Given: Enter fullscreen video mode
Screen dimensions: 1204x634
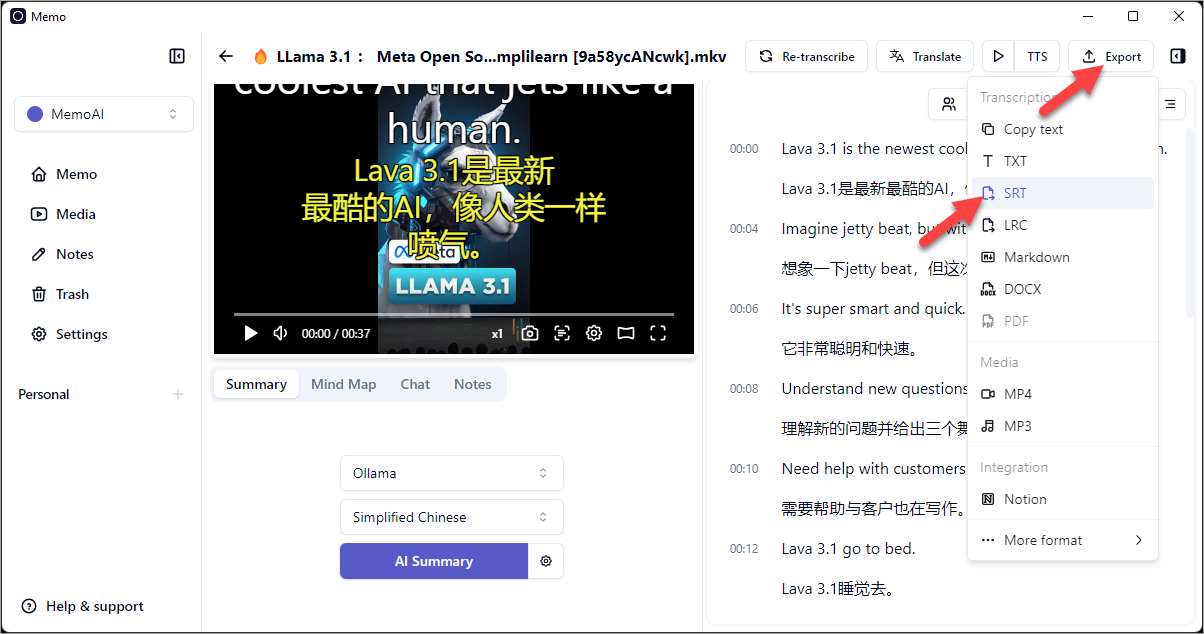Looking at the screenshot, I should 658,333.
